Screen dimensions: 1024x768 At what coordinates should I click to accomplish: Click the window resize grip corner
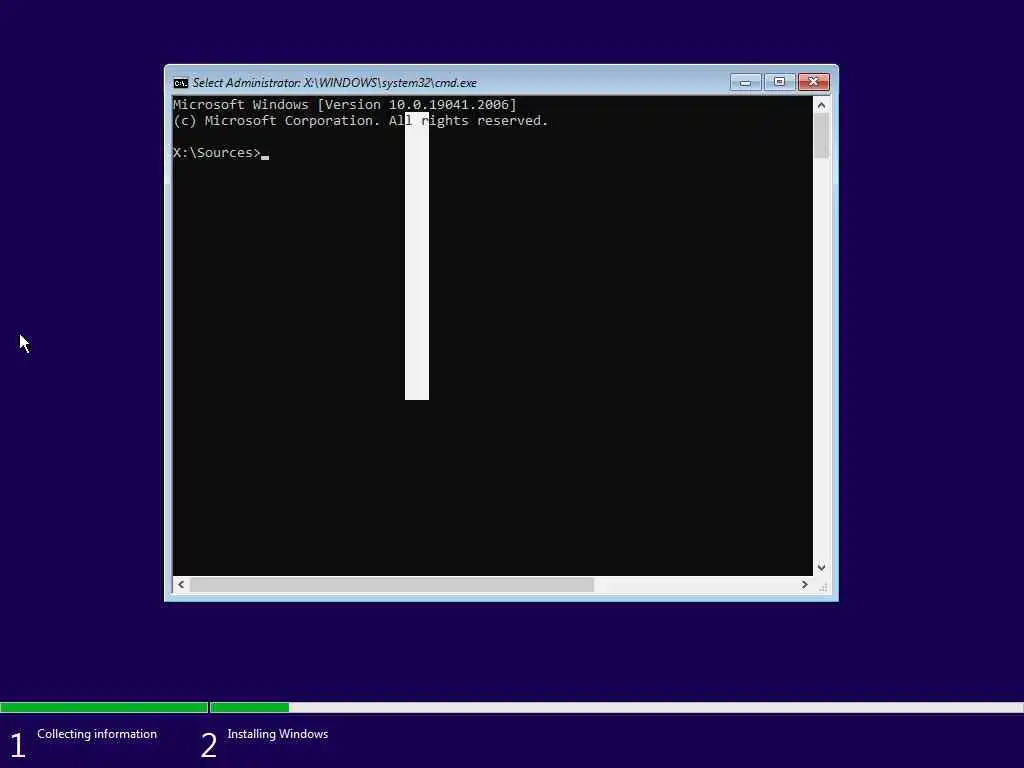pyautogui.click(x=822, y=585)
